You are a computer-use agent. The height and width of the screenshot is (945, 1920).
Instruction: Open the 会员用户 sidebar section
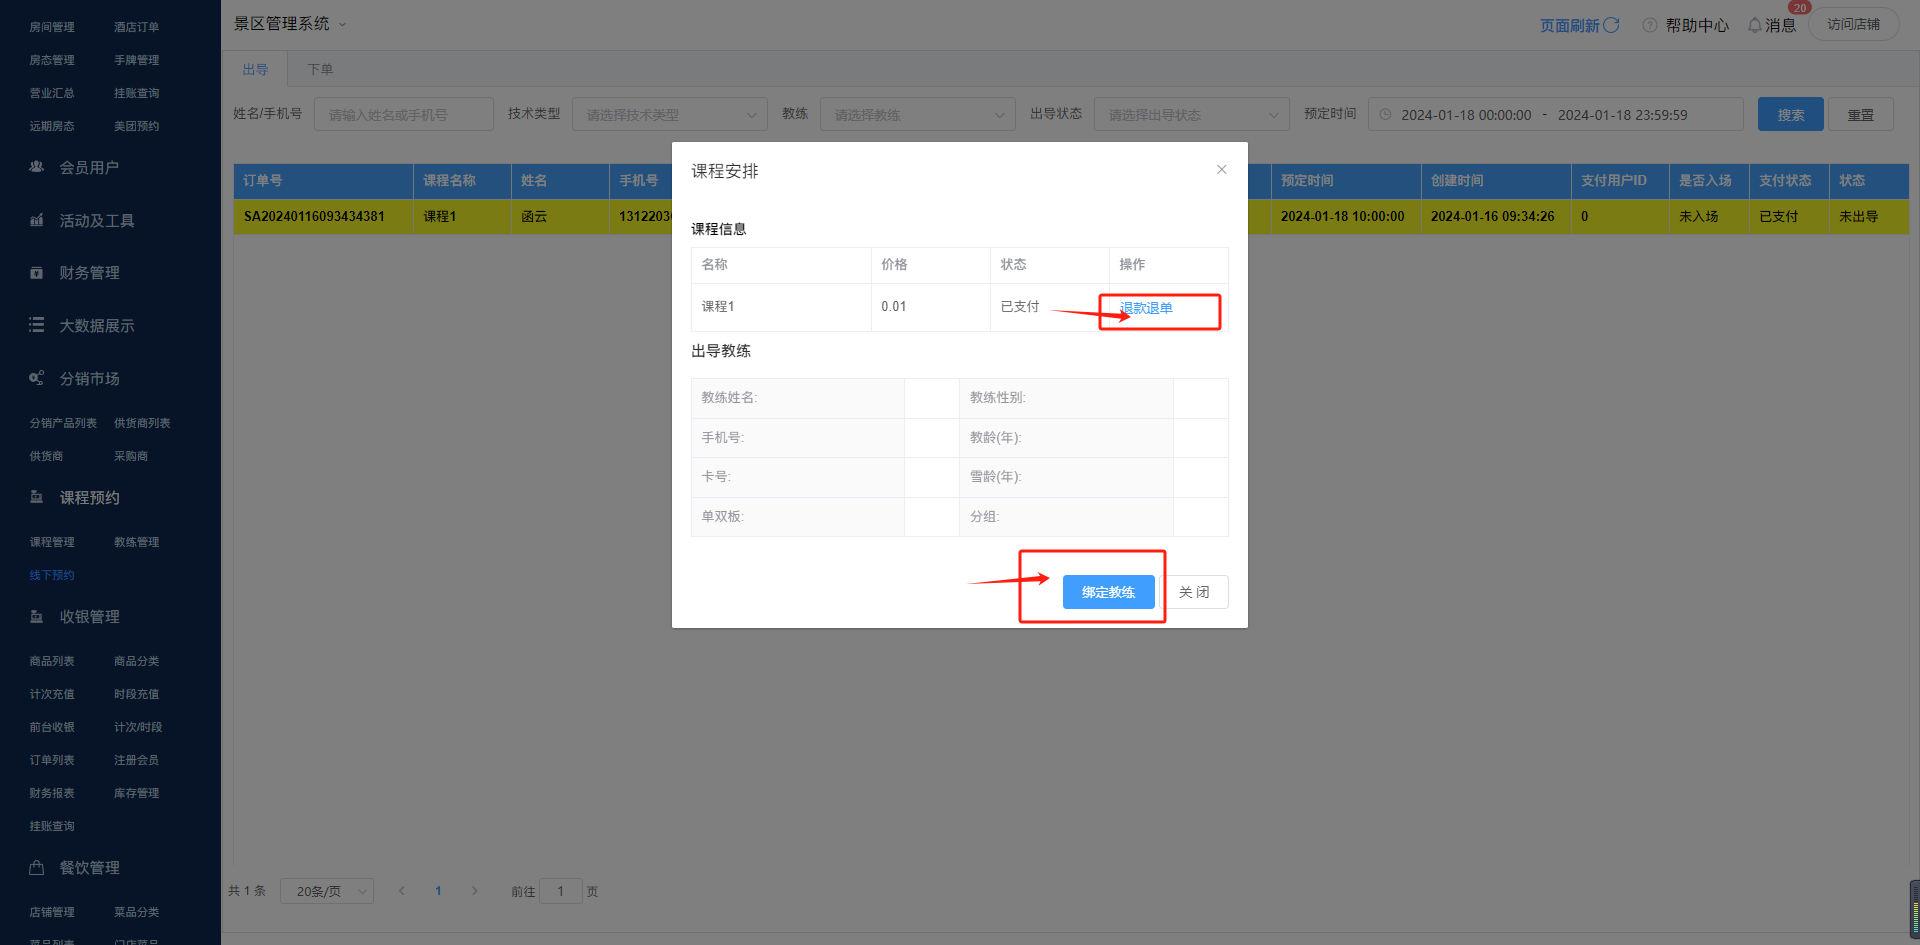(x=89, y=168)
